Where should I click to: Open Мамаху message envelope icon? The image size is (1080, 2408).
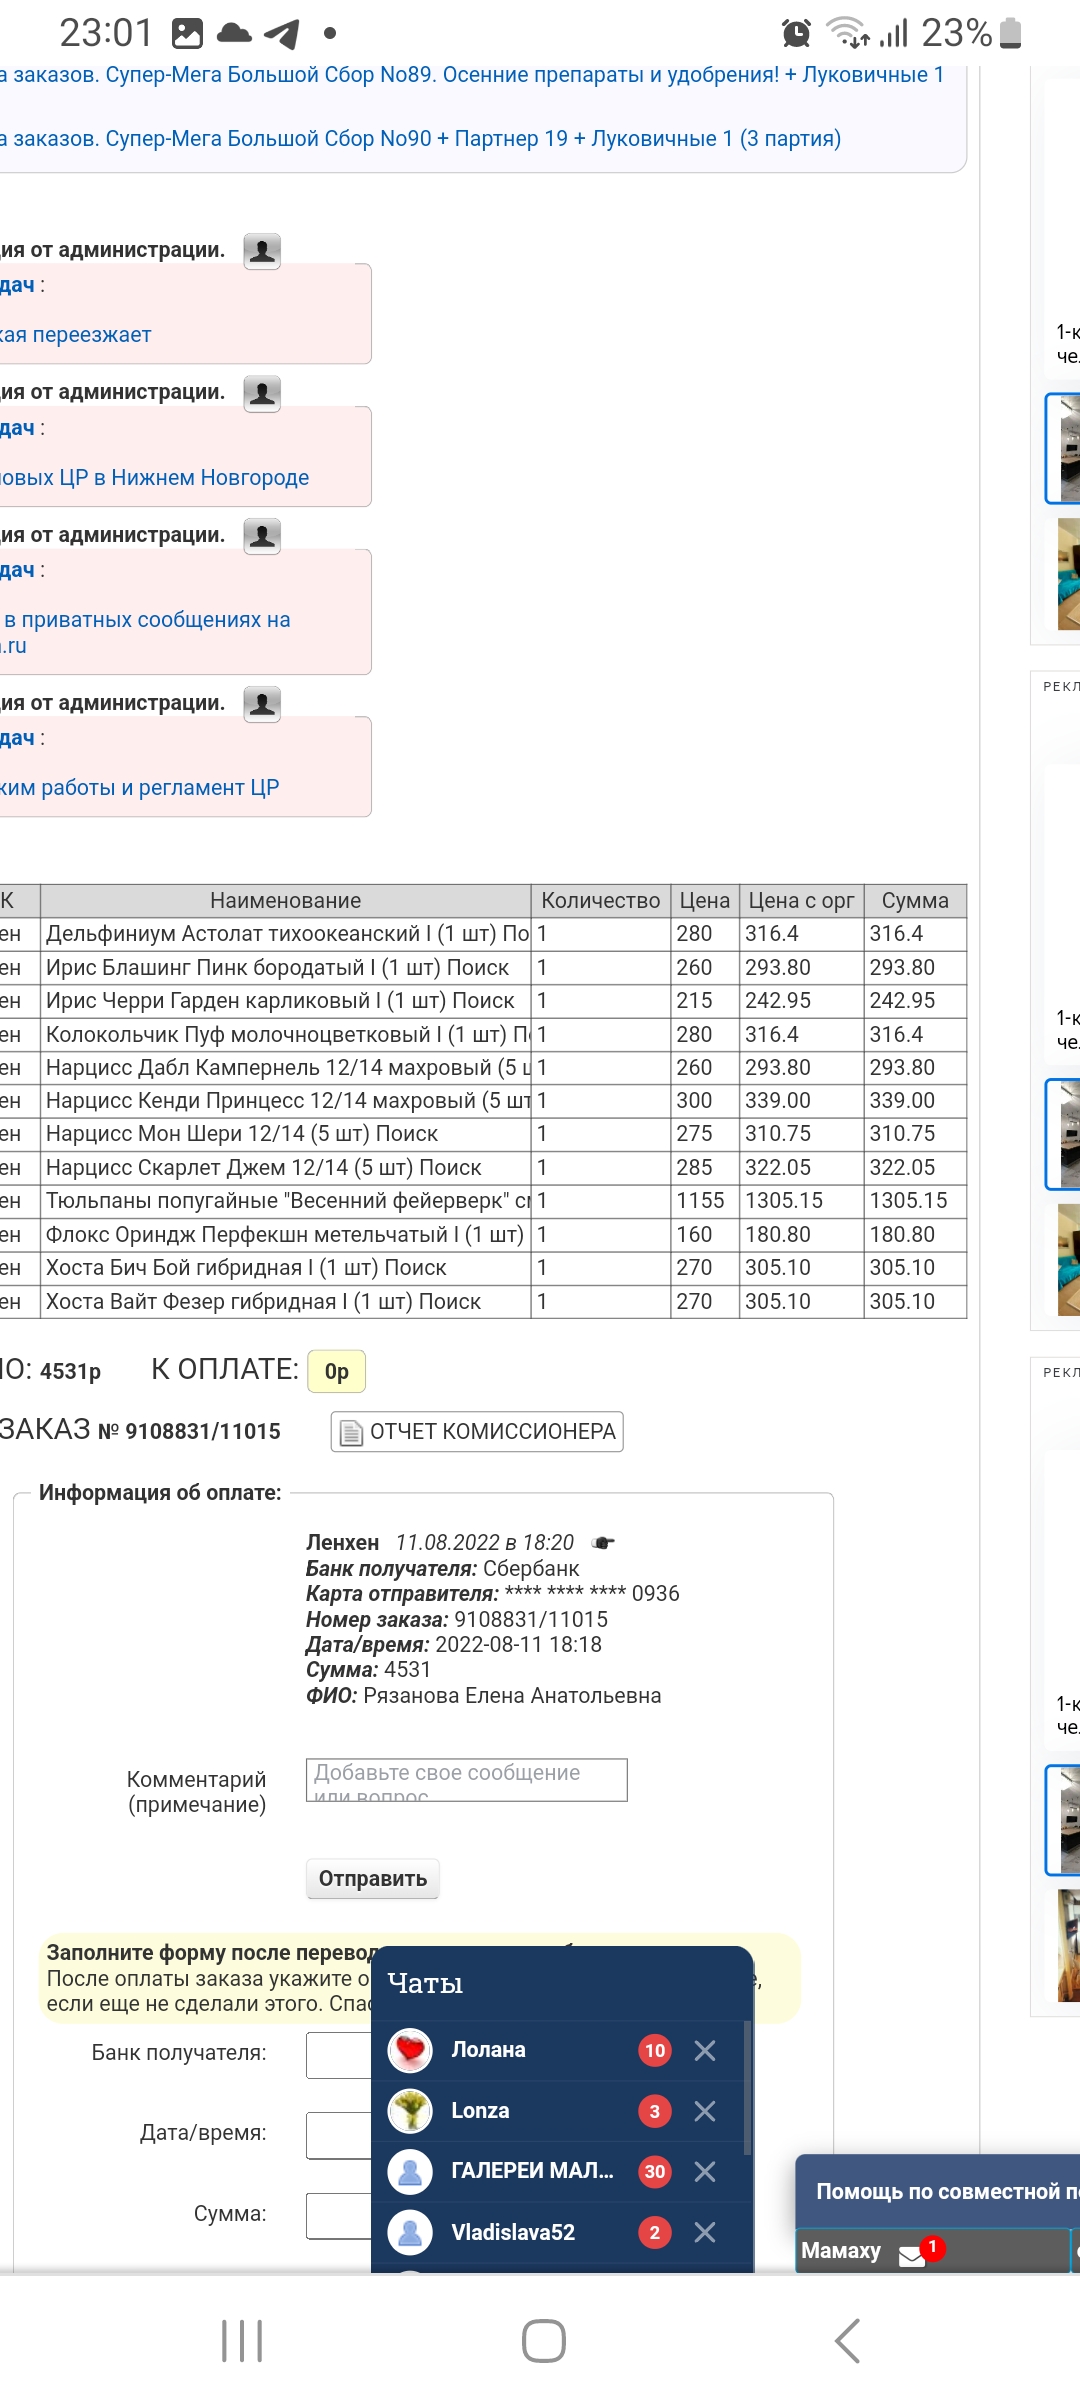pyautogui.click(x=912, y=2255)
